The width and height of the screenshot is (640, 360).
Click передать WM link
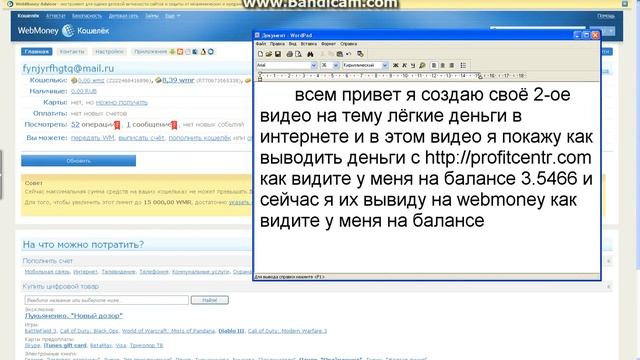pyautogui.click(x=93, y=138)
